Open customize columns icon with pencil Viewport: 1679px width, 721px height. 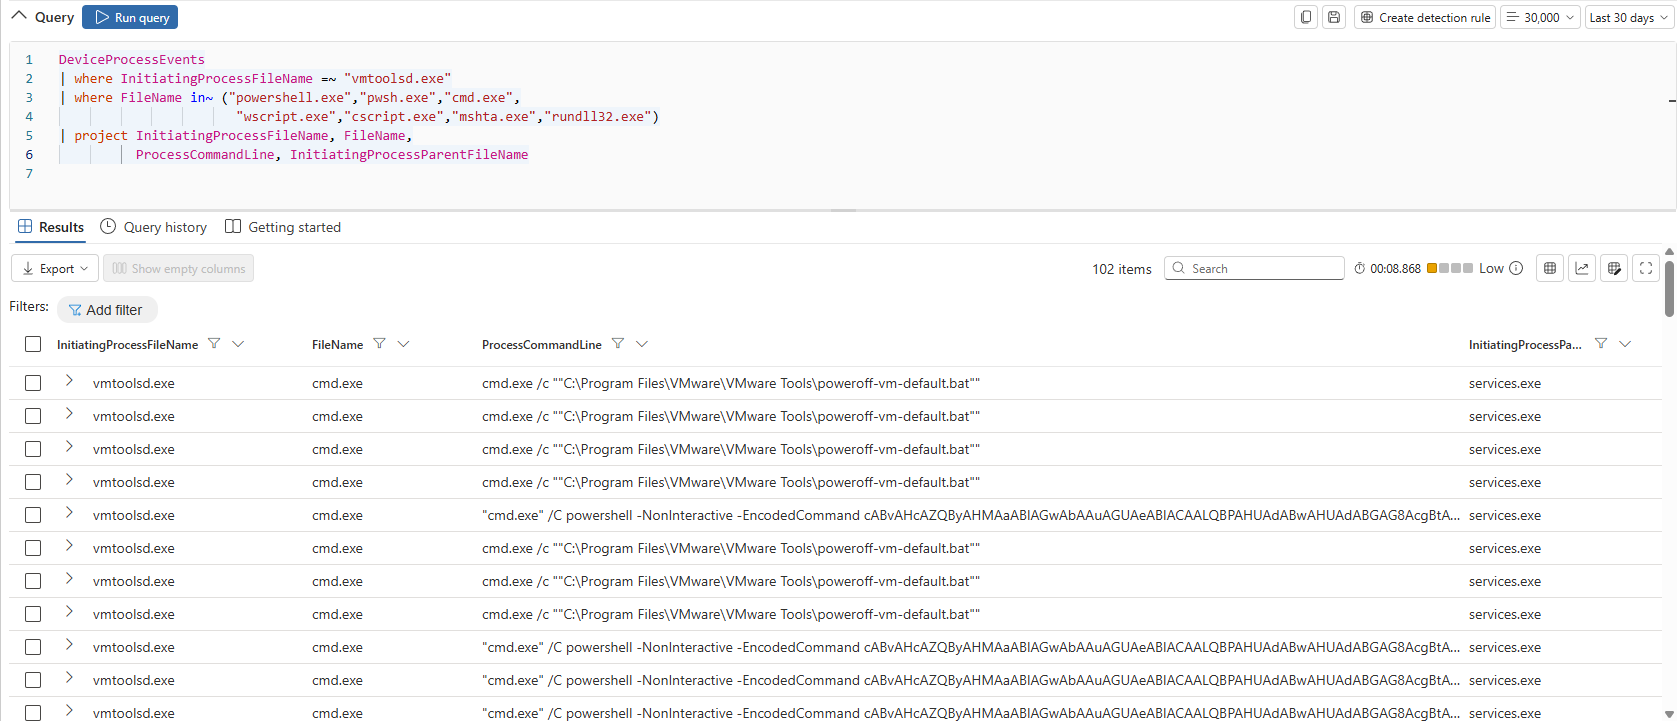tap(1613, 268)
